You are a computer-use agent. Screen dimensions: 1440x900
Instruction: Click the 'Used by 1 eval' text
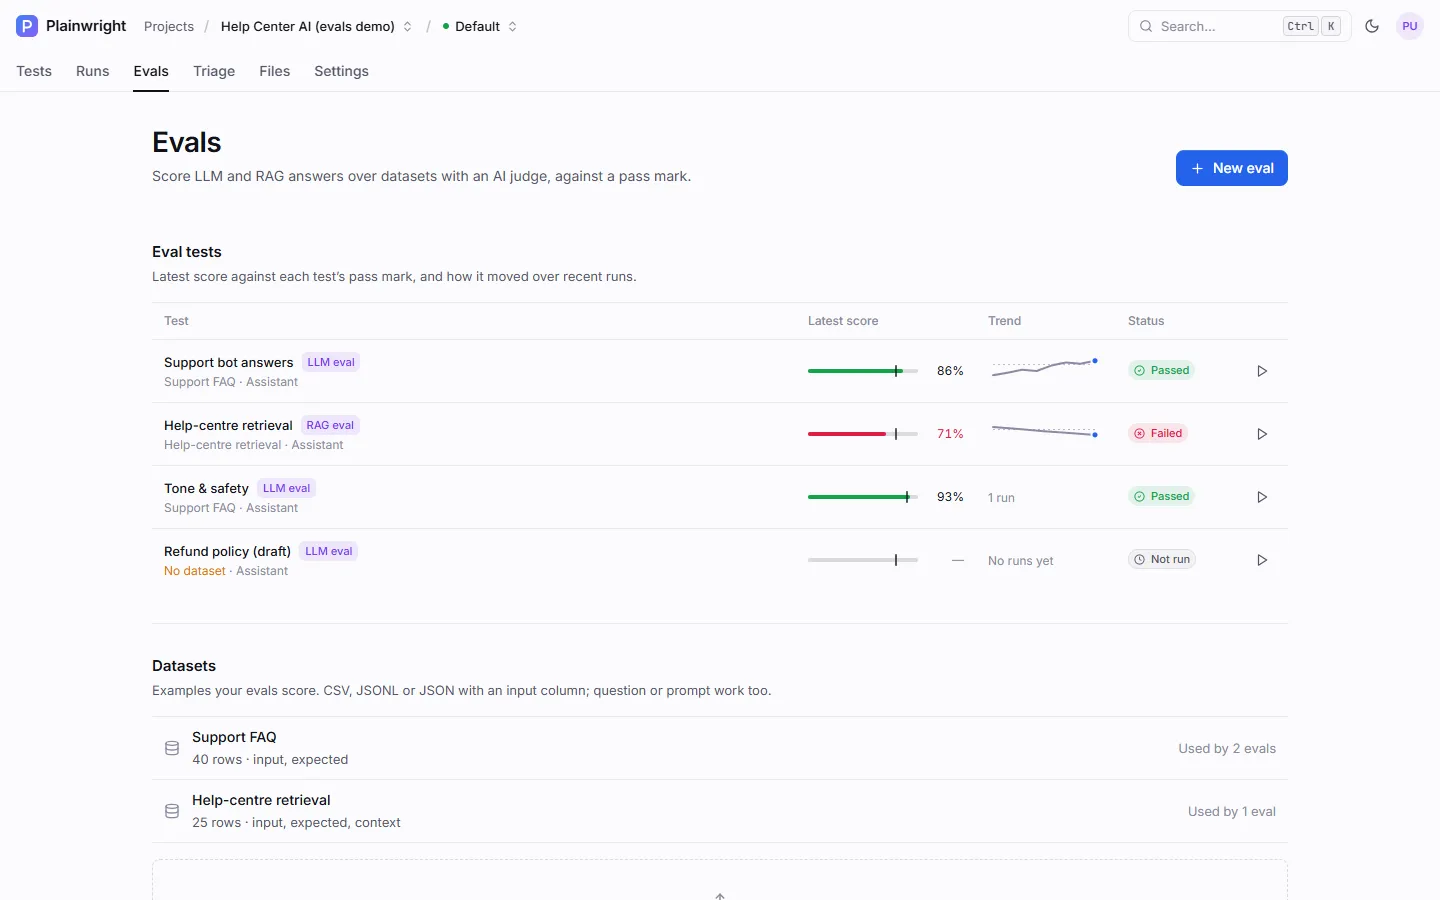pyautogui.click(x=1232, y=811)
